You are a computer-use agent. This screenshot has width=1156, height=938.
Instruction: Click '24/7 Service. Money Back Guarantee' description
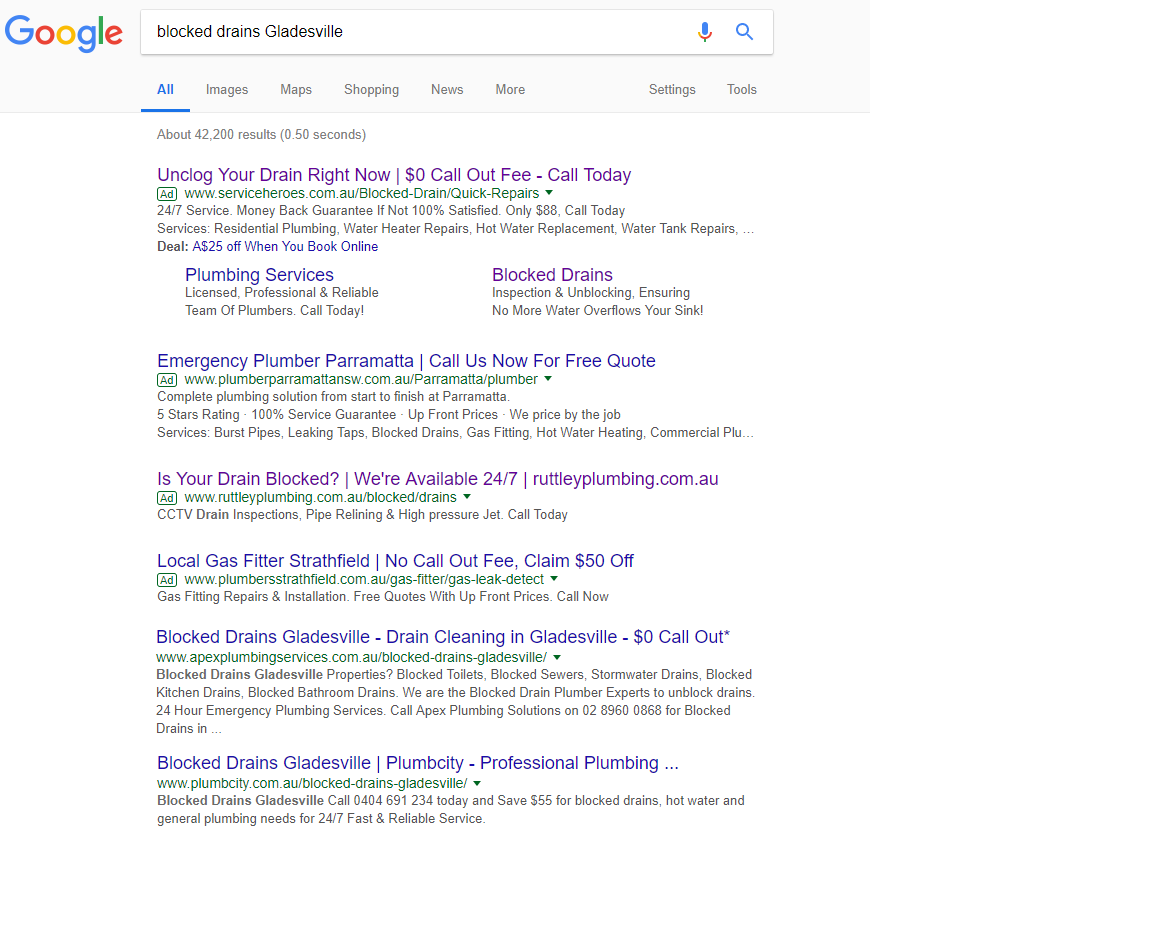(x=391, y=210)
